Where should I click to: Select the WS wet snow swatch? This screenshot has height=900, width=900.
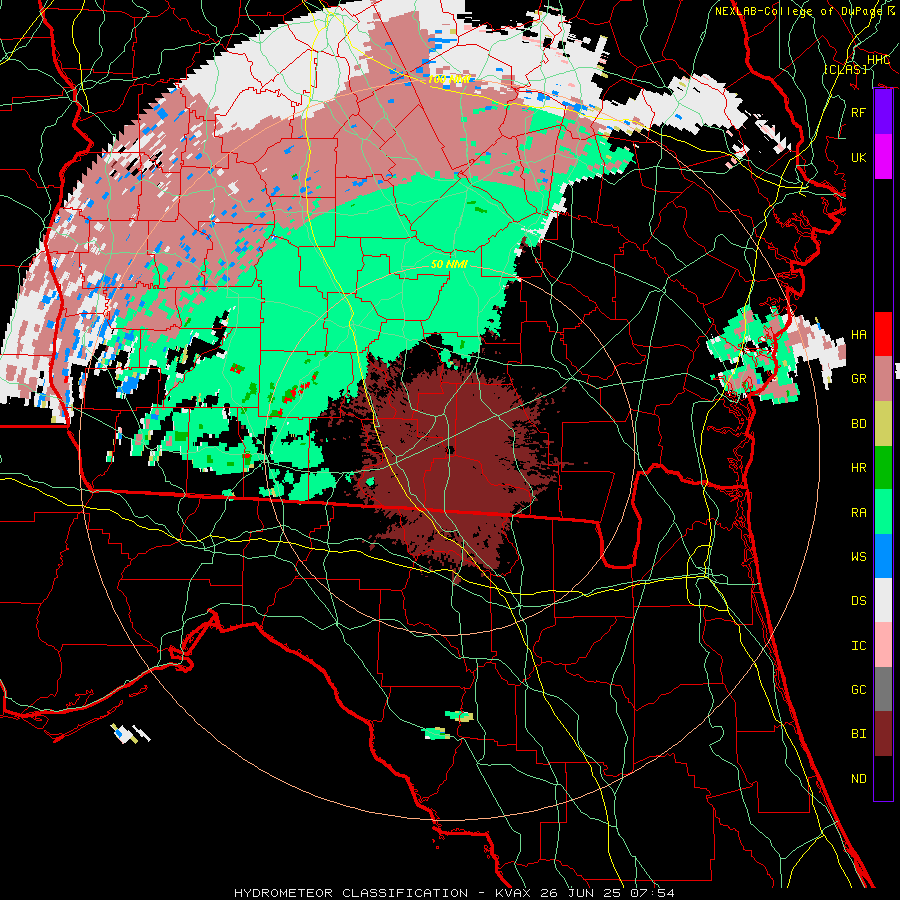[x=883, y=556]
